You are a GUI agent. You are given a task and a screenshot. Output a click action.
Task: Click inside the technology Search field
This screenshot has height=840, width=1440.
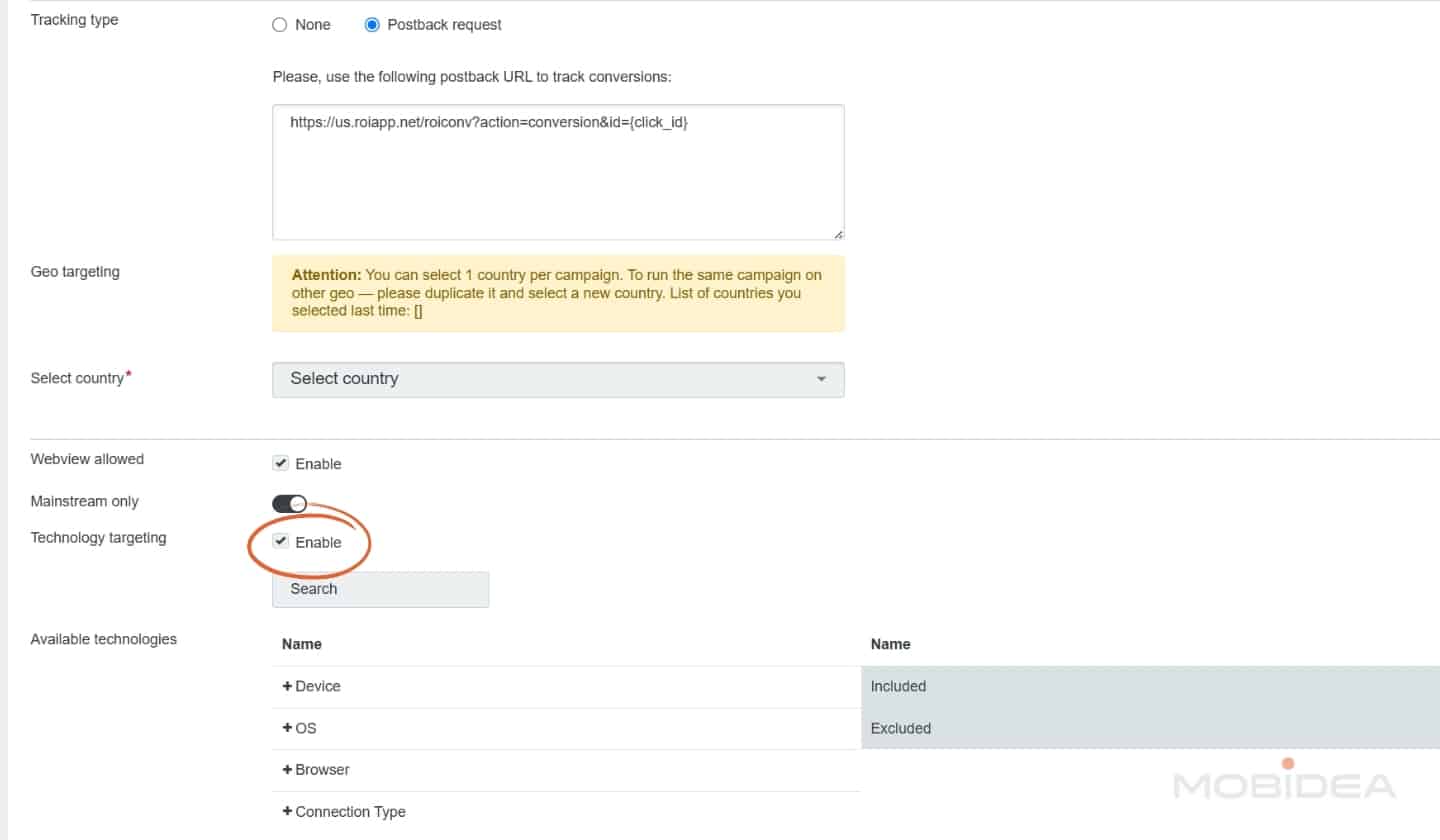coord(380,590)
